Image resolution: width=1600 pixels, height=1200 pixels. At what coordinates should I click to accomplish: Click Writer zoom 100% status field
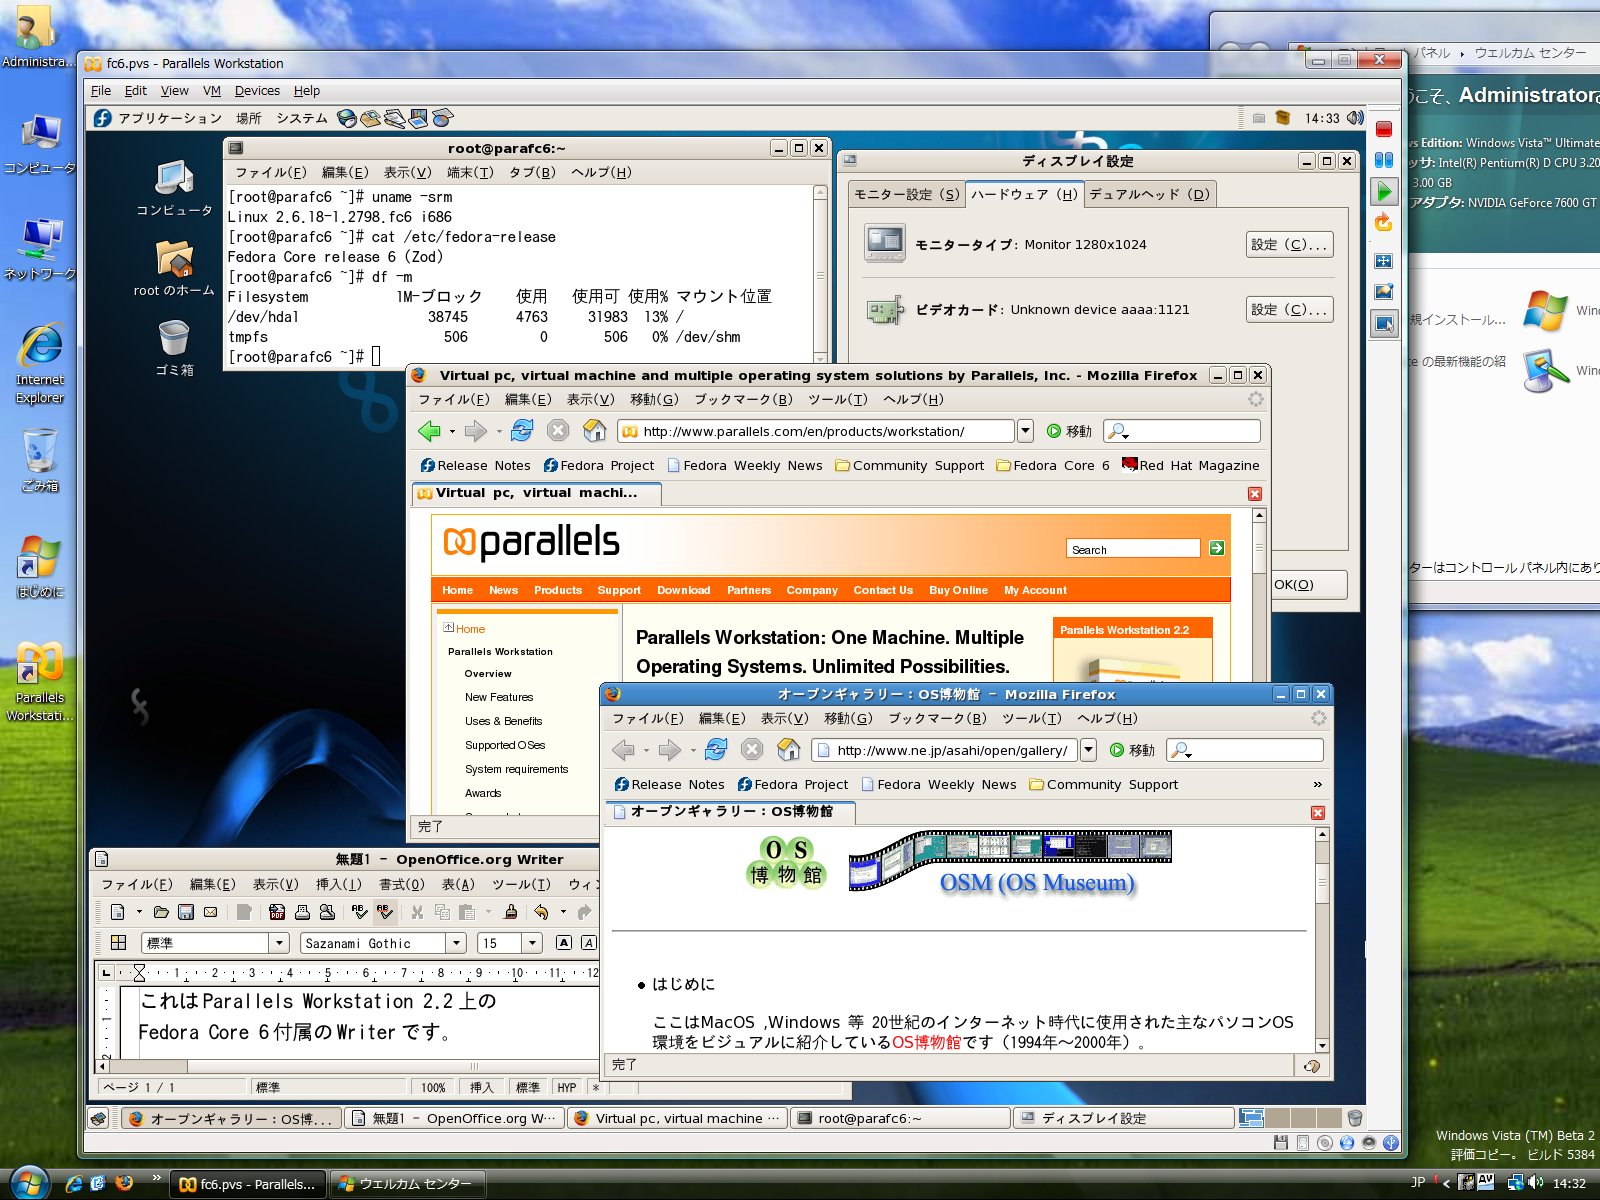point(434,1087)
